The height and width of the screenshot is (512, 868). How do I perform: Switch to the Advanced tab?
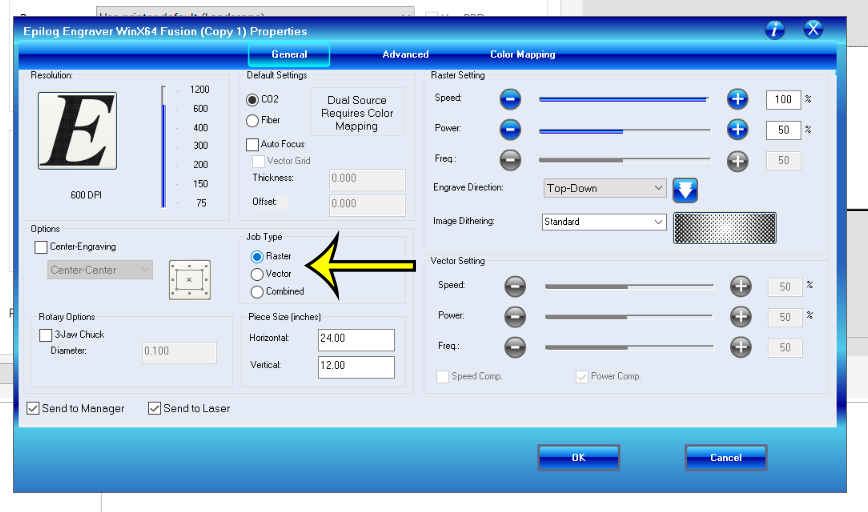click(x=405, y=54)
